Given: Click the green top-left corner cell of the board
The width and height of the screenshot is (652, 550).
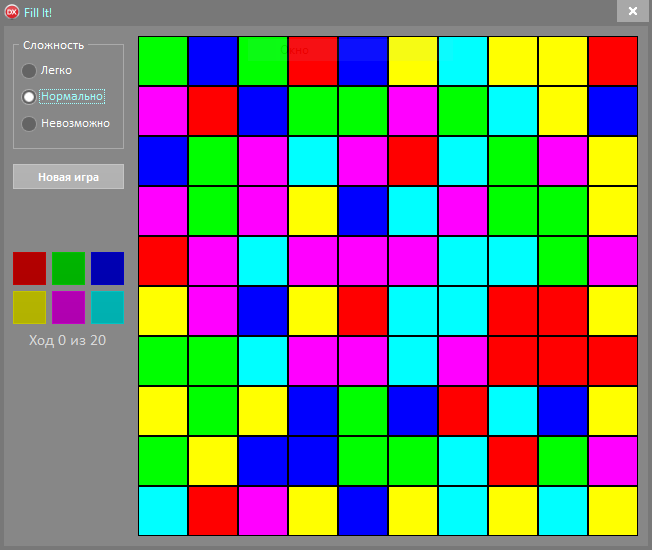Looking at the screenshot, I should point(163,61).
